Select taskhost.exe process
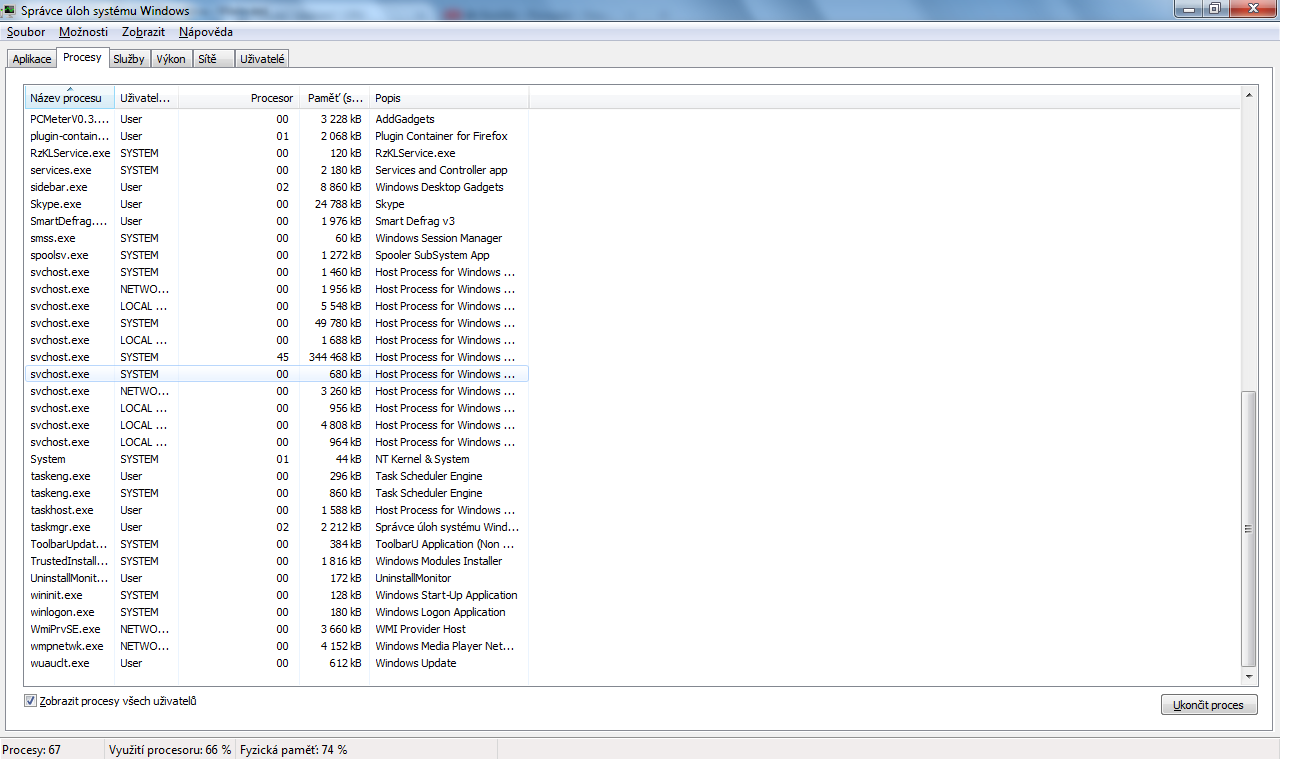This screenshot has height=760, width=1312. pyautogui.click(x=276, y=510)
